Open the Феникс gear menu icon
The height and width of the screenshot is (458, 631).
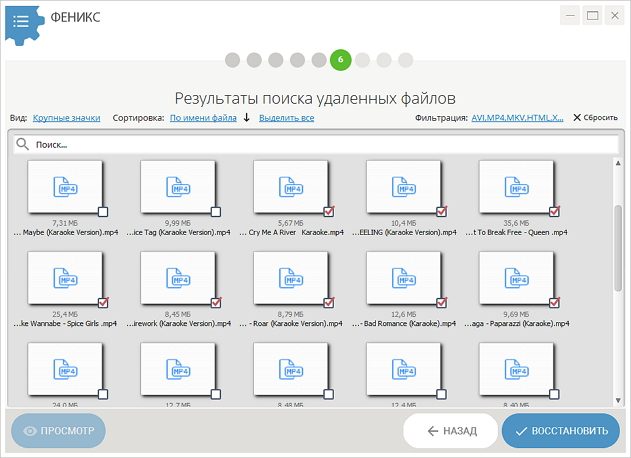coord(23,24)
